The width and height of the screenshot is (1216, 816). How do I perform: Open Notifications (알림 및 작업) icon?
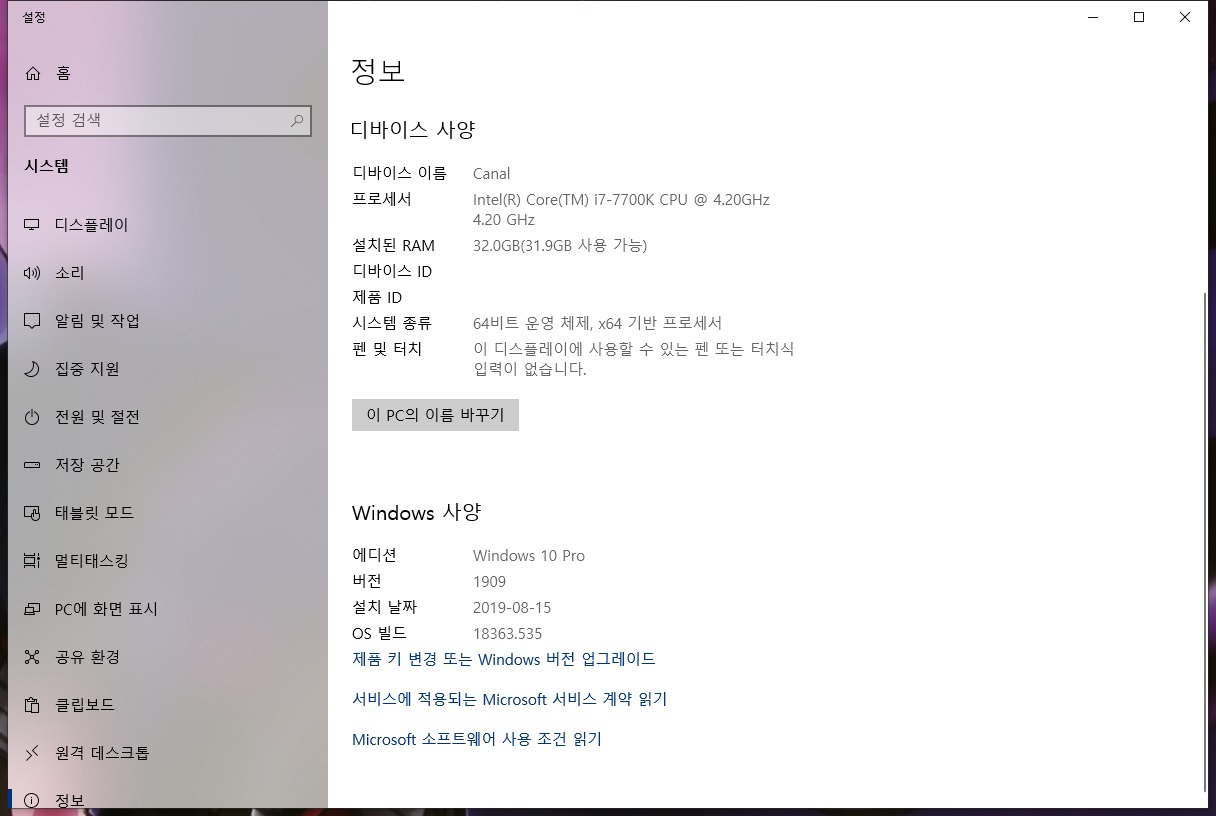pyautogui.click(x=33, y=321)
